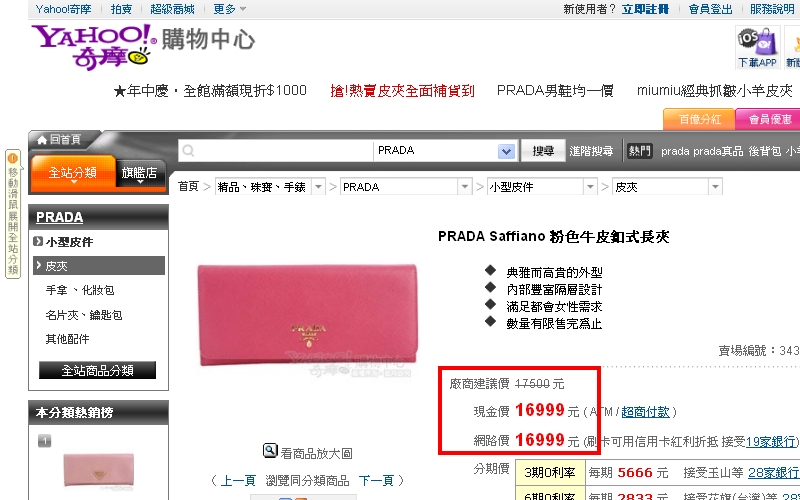Click the search magnifier icon in search box

click(188, 151)
